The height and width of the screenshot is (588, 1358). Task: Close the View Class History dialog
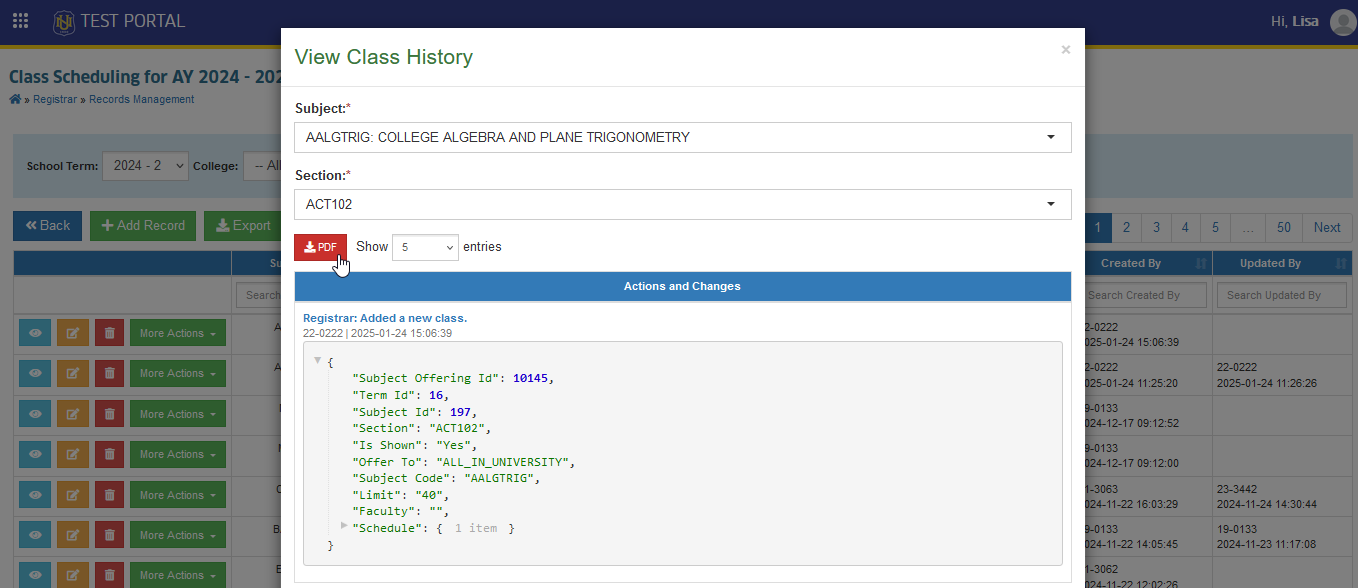click(1066, 49)
